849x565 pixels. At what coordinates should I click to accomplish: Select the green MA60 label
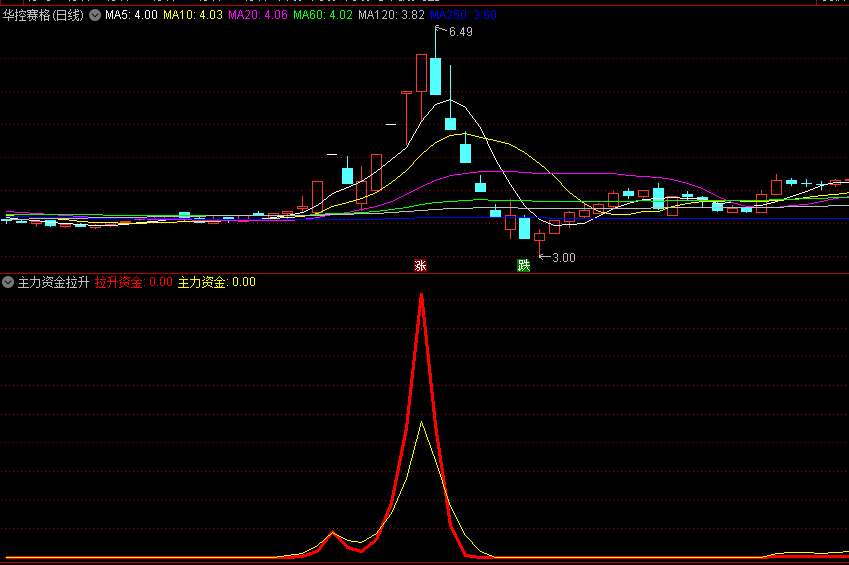tap(323, 14)
